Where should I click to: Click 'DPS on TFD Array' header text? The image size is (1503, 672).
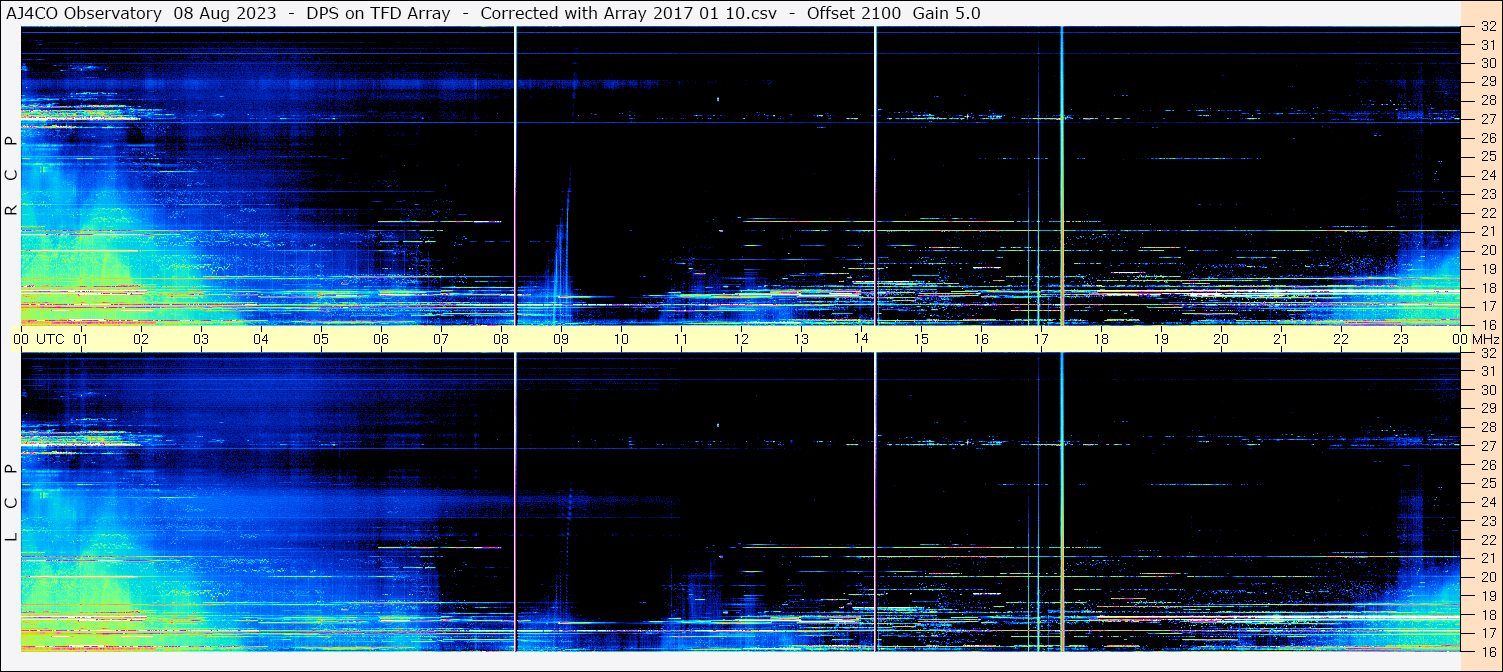coord(378,14)
